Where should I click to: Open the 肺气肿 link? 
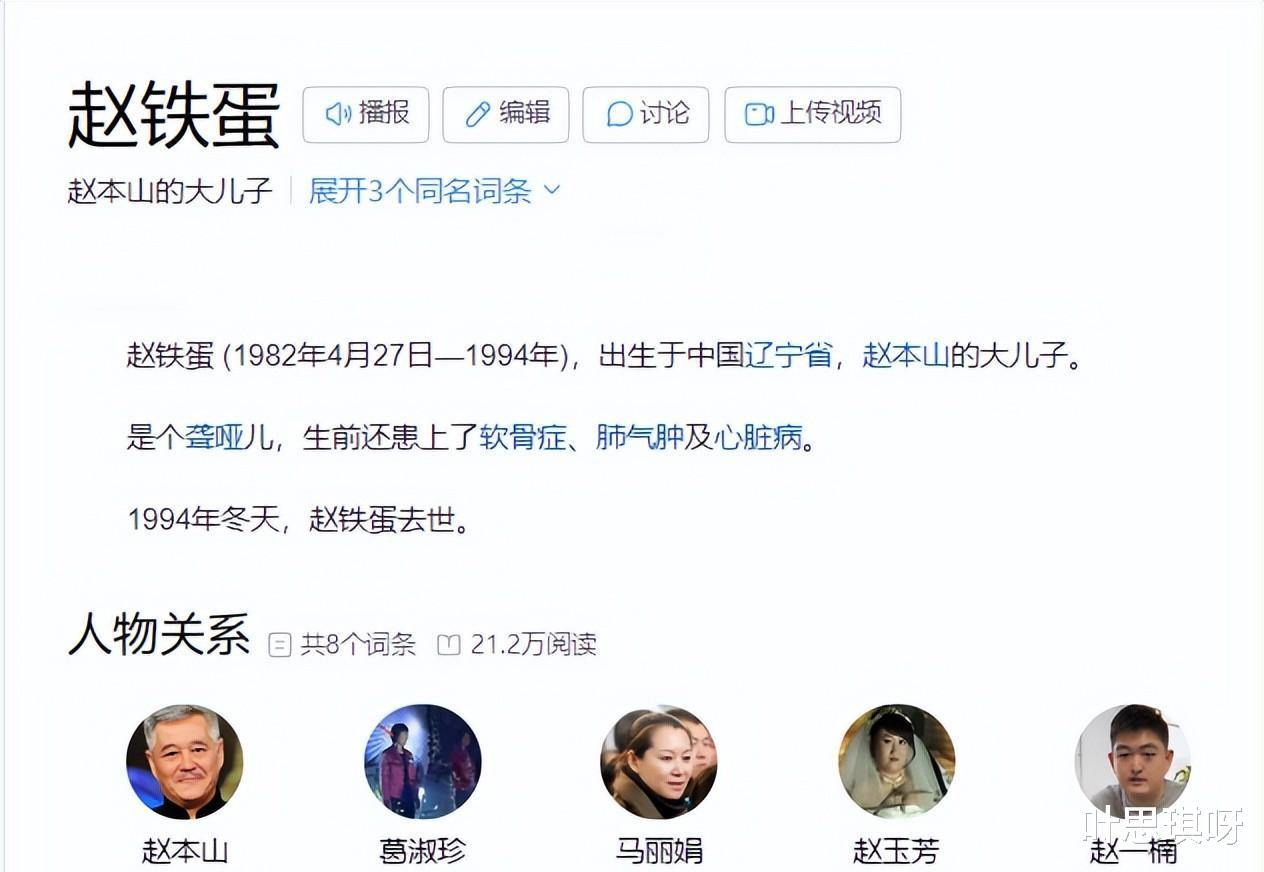tap(640, 438)
